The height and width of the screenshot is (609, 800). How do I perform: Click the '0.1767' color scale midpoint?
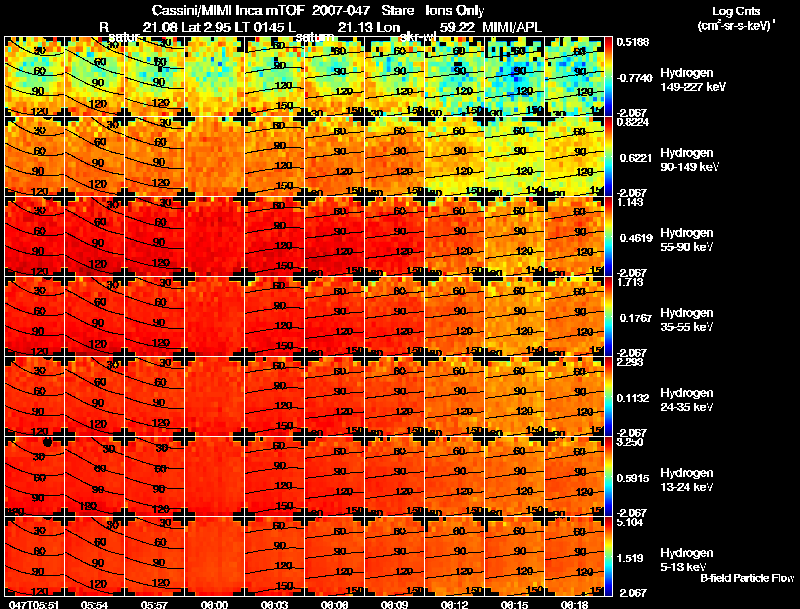tap(636, 318)
